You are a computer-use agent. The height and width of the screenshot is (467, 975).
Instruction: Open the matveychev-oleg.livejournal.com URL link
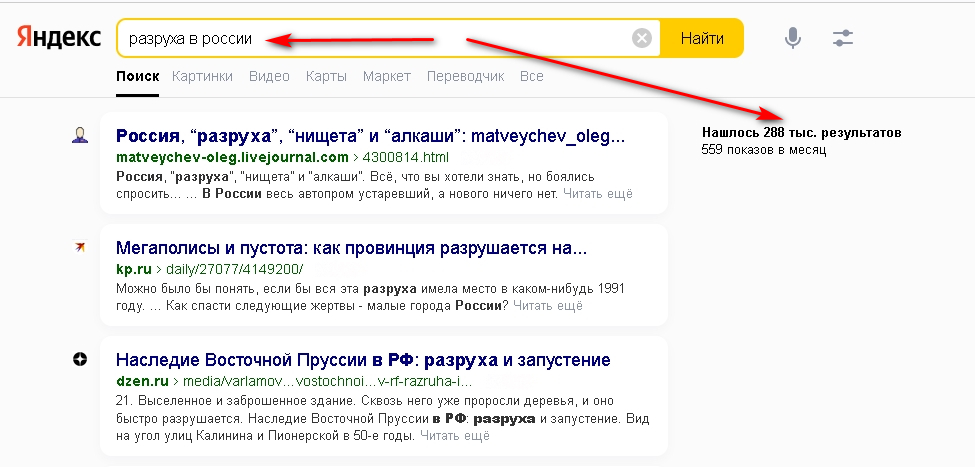(233, 157)
